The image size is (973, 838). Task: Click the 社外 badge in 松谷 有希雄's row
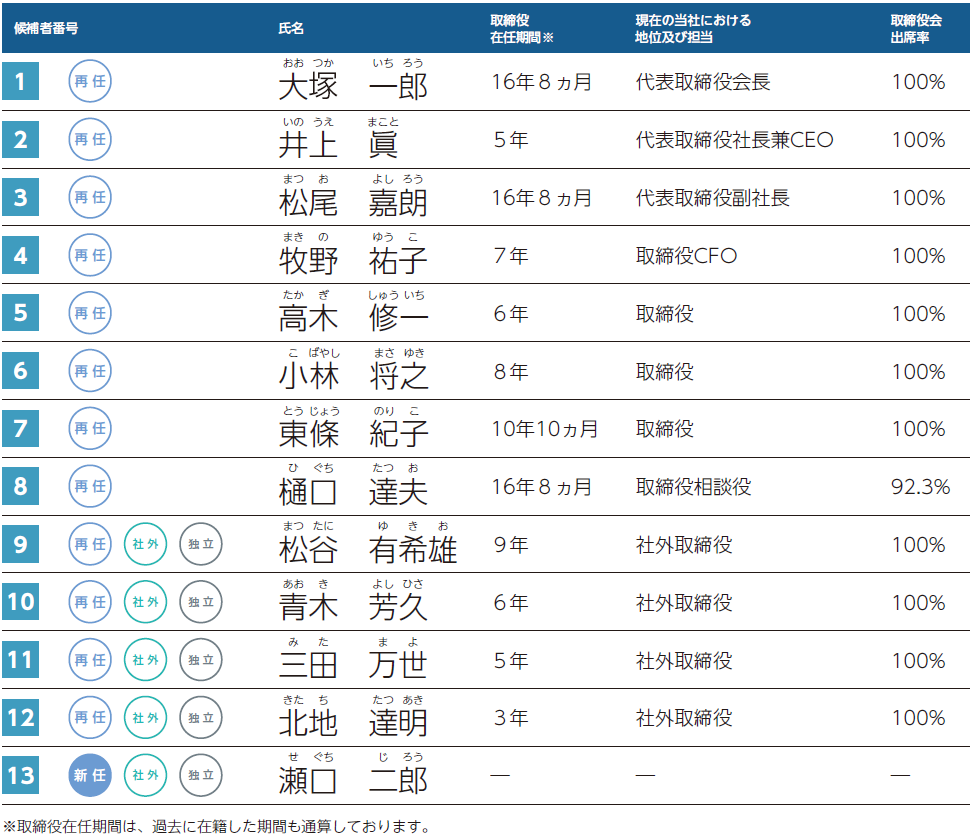click(145, 544)
